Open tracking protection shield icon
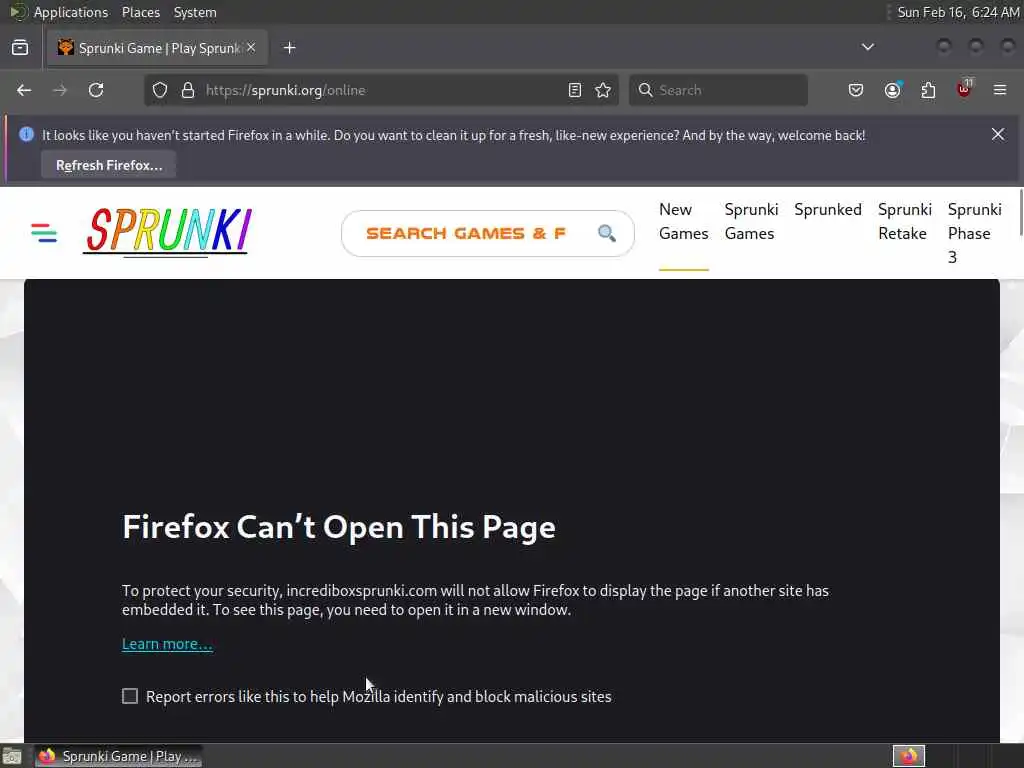Viewport: 1024px width, 768px height. click(160, 90)
